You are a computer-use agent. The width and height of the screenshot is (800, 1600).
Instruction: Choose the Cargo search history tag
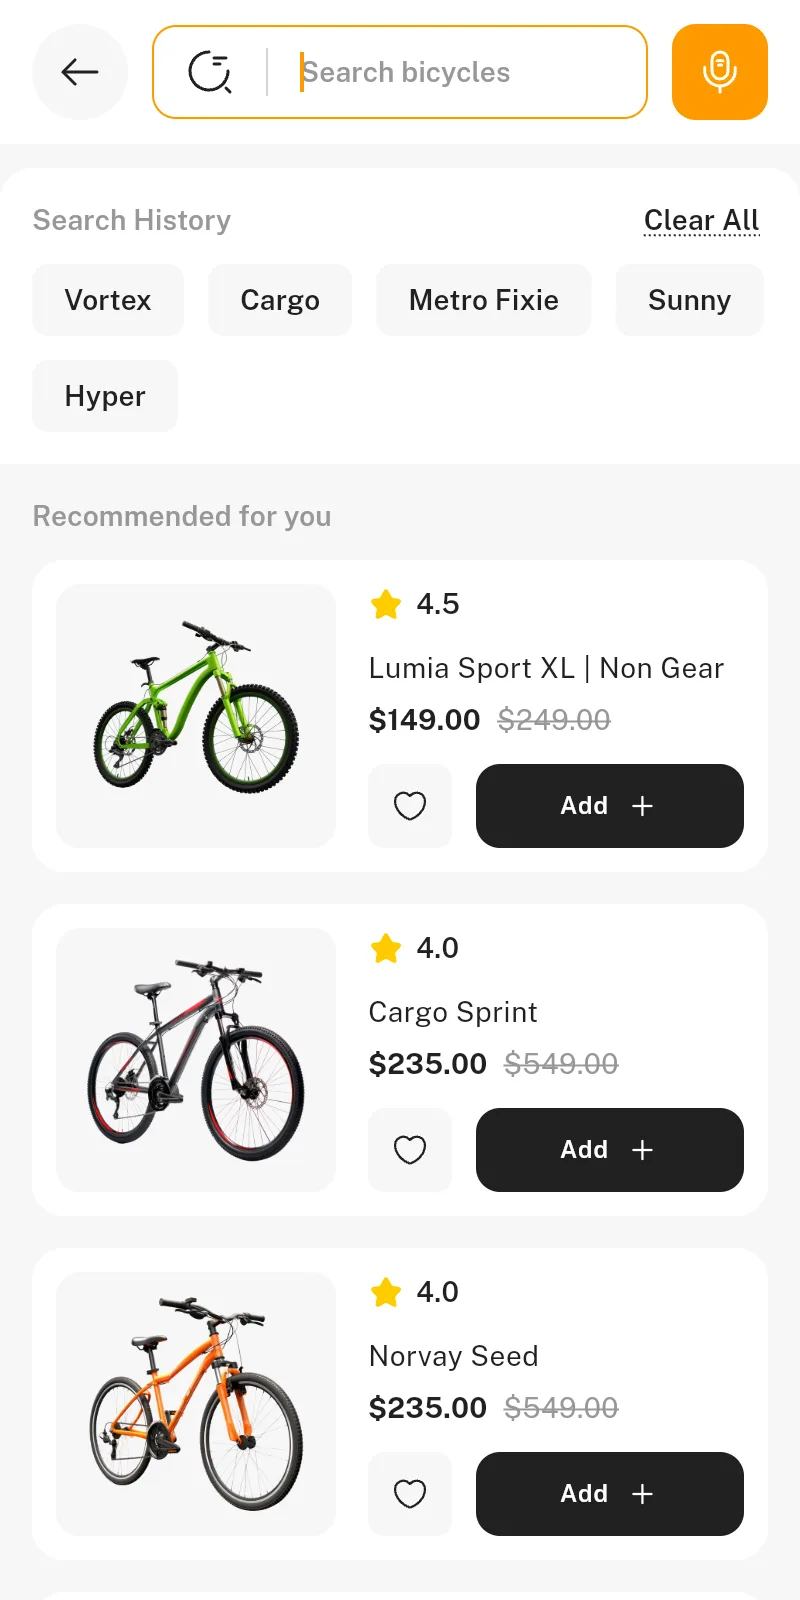(x=280, y=300)
